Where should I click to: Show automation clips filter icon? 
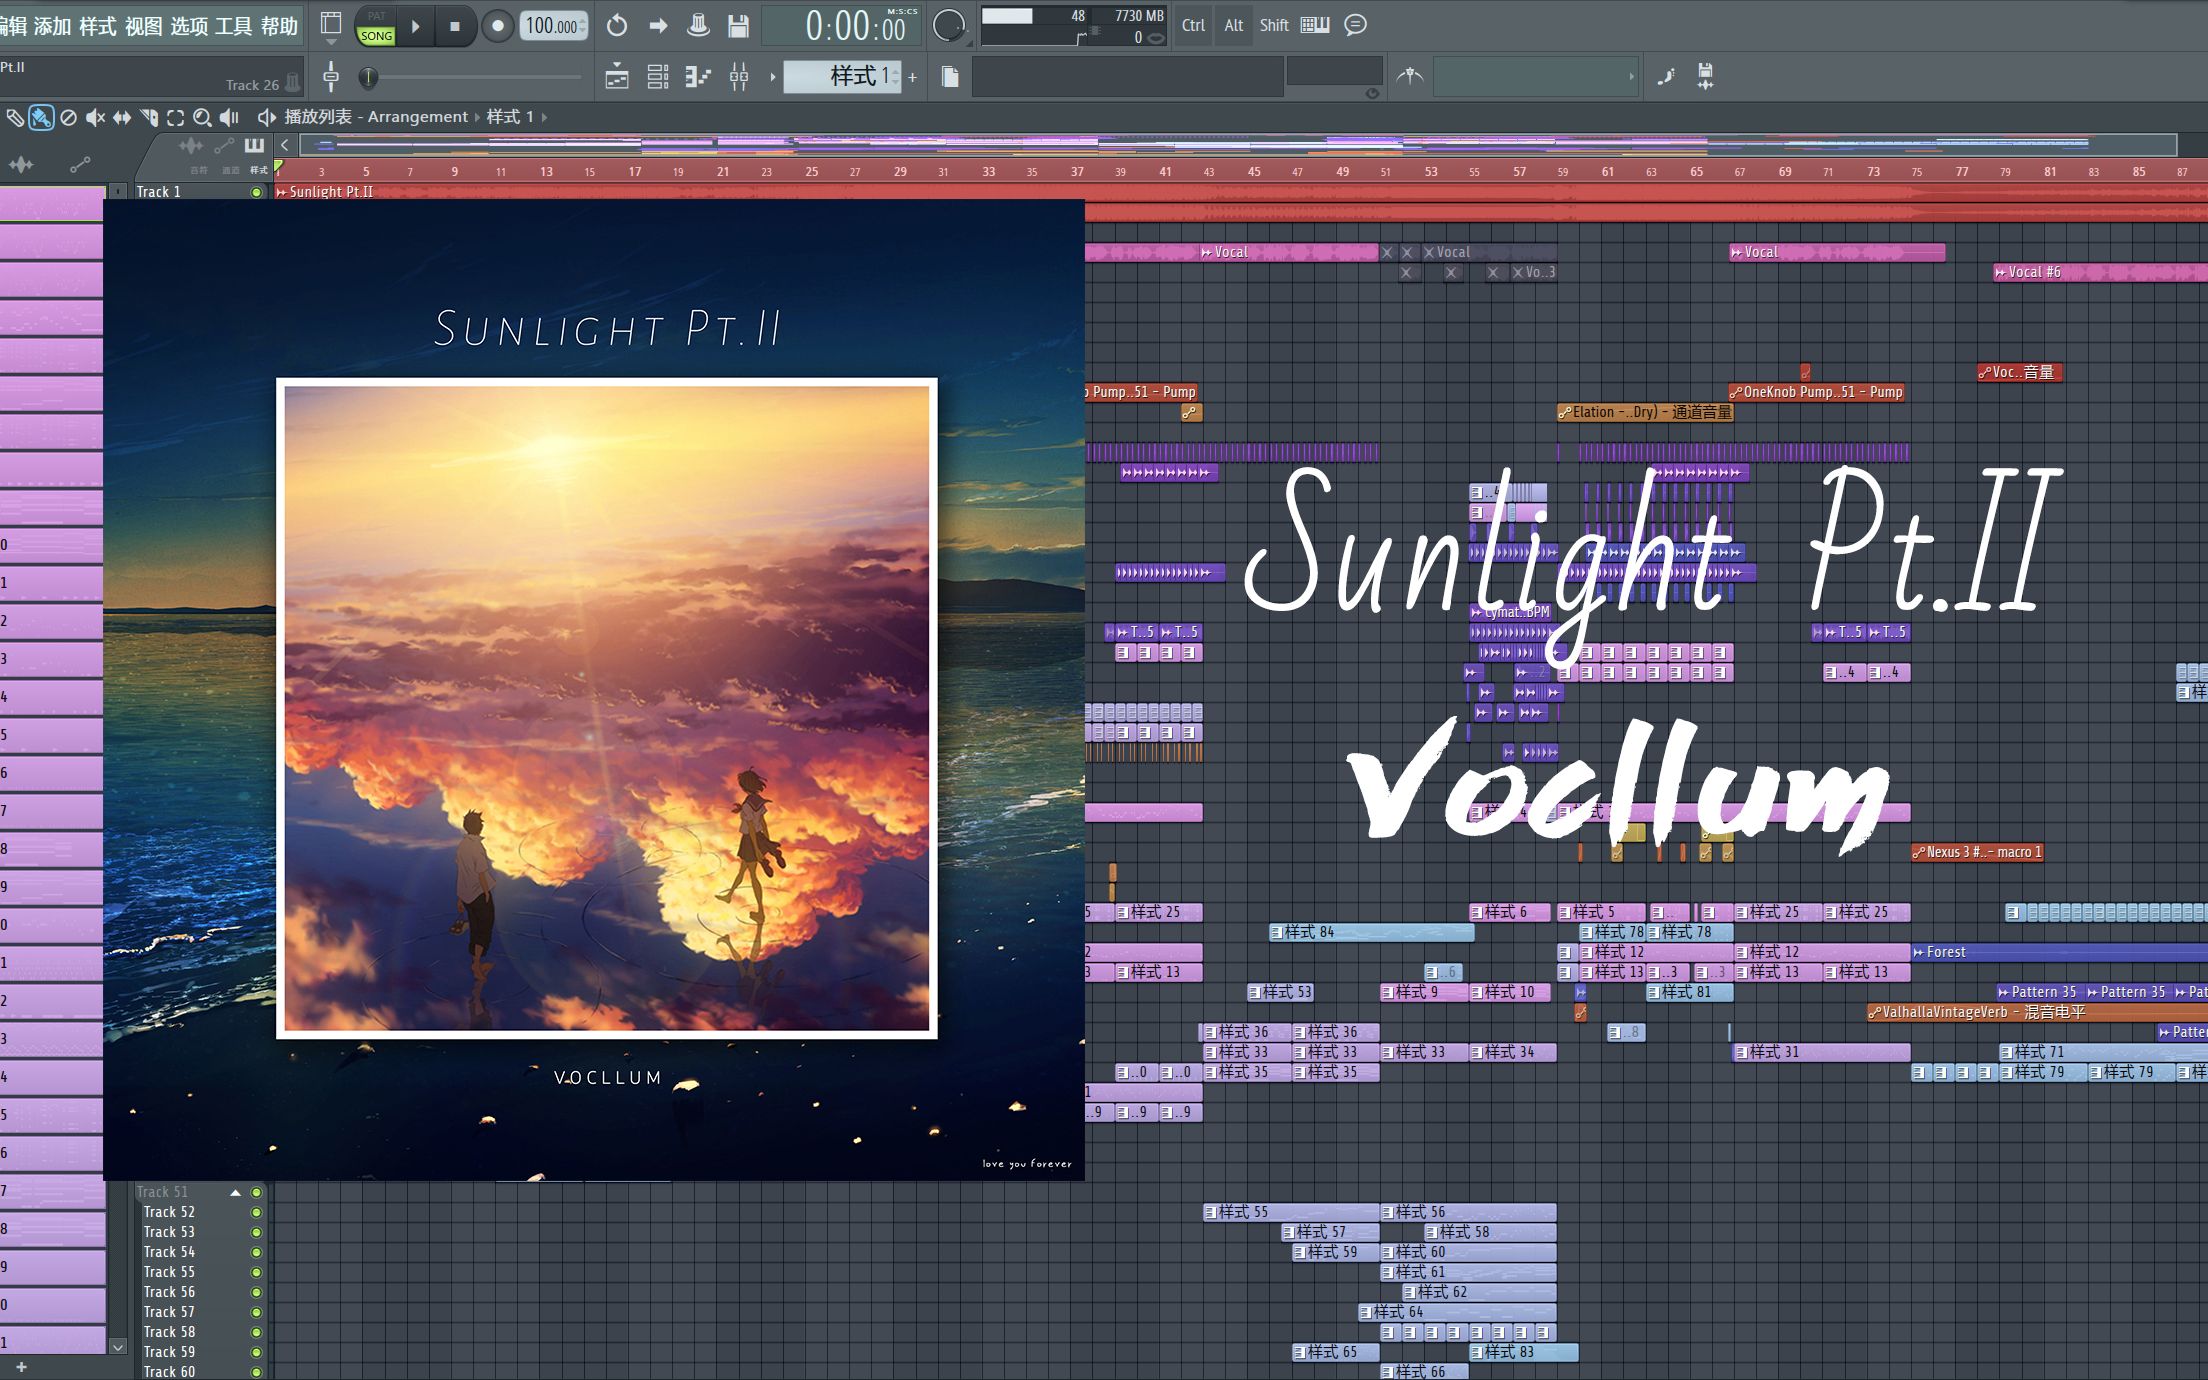click(x=80, y=165)
